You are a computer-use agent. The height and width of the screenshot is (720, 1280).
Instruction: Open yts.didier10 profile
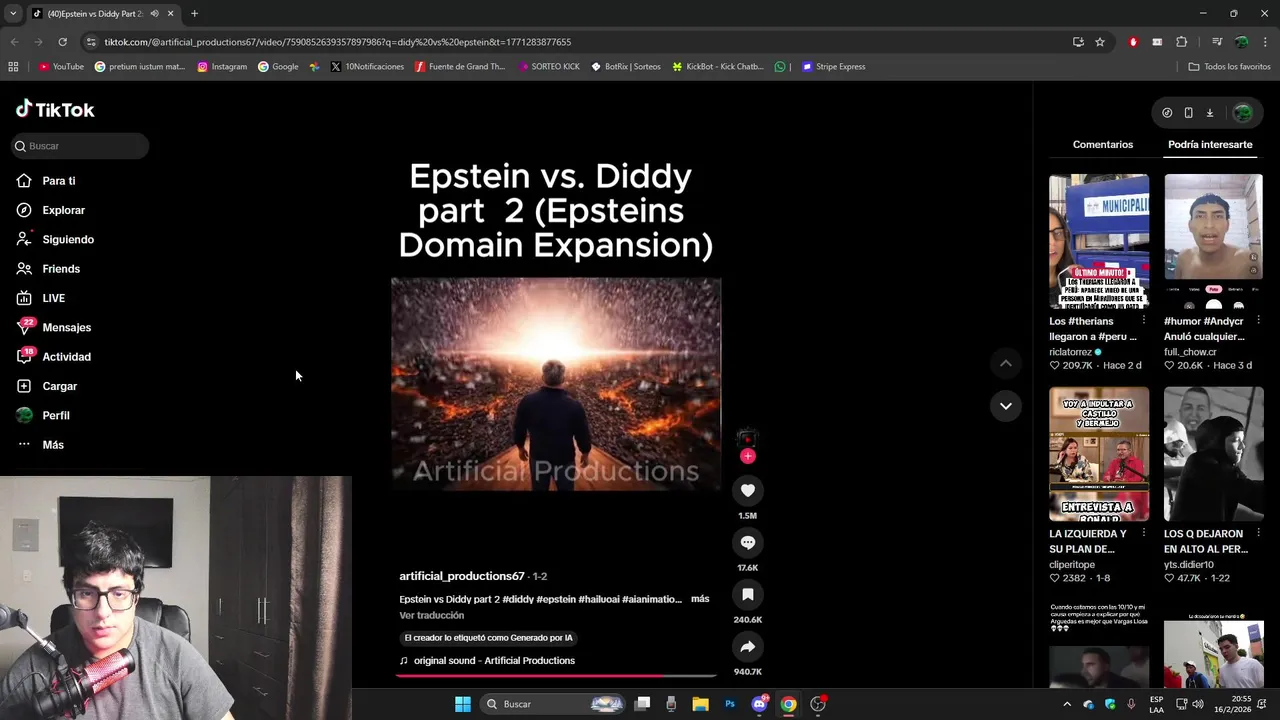point(1189,565)
